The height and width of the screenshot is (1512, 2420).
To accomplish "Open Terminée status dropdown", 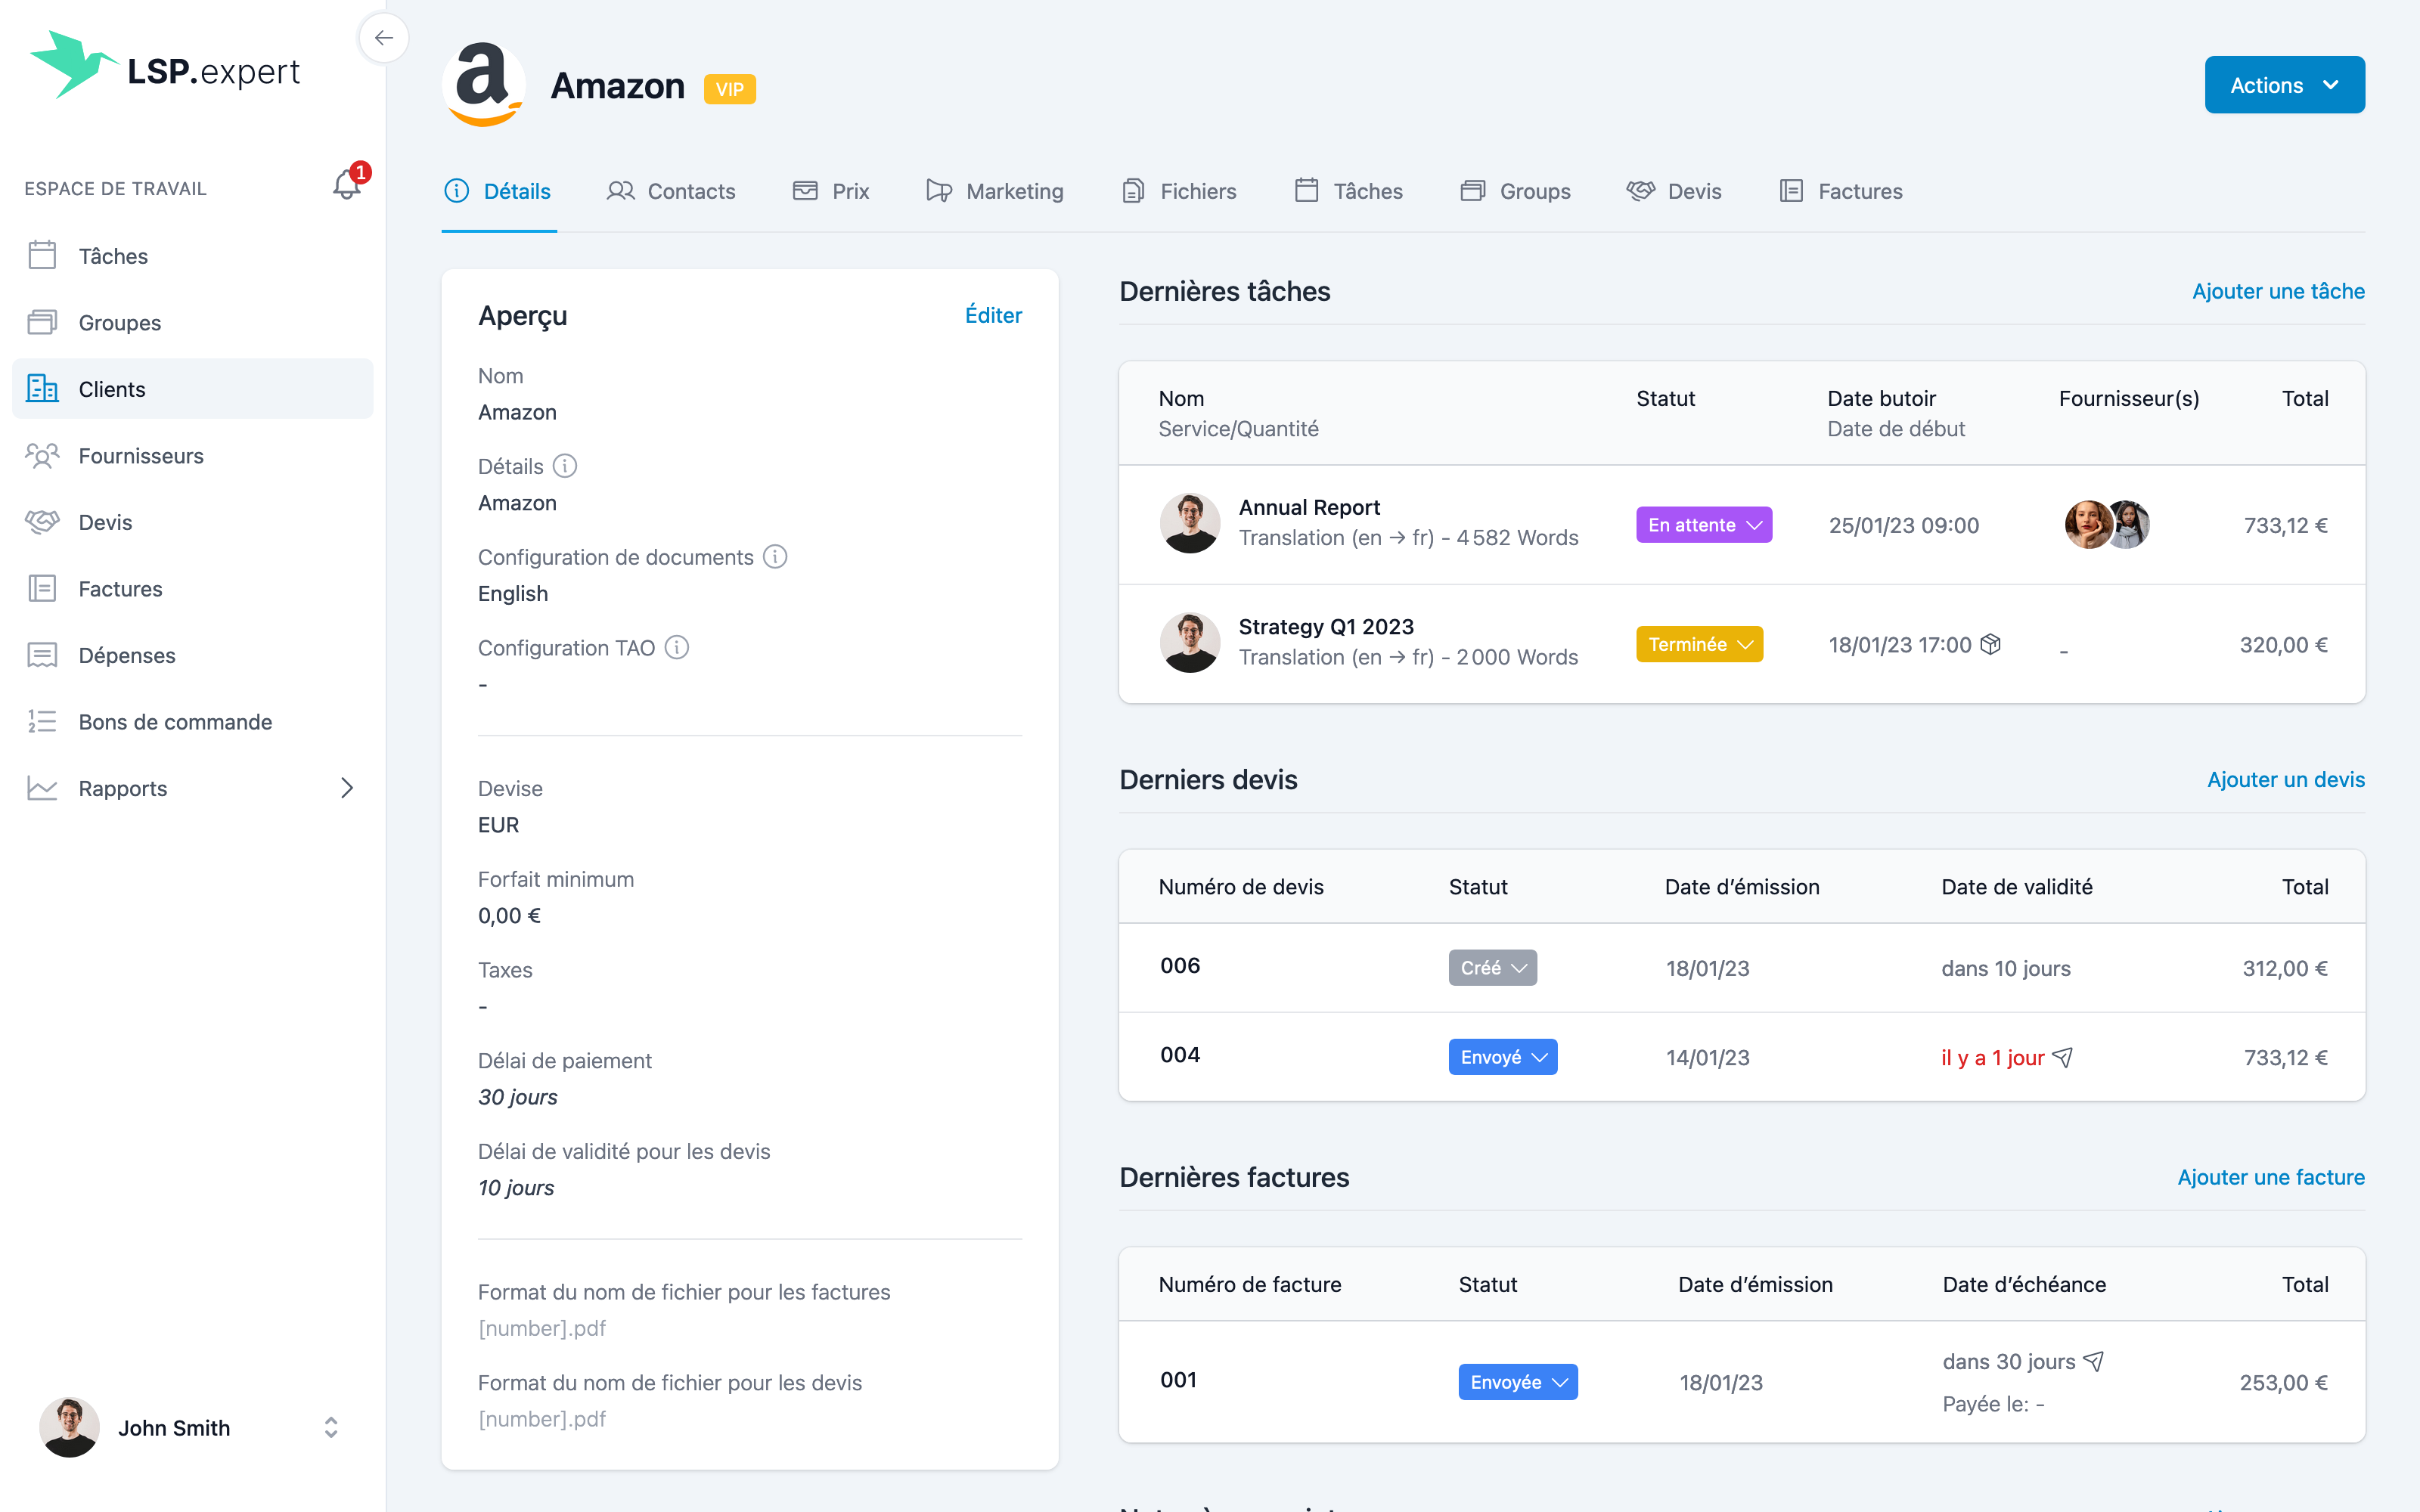I will point(1699,644).
